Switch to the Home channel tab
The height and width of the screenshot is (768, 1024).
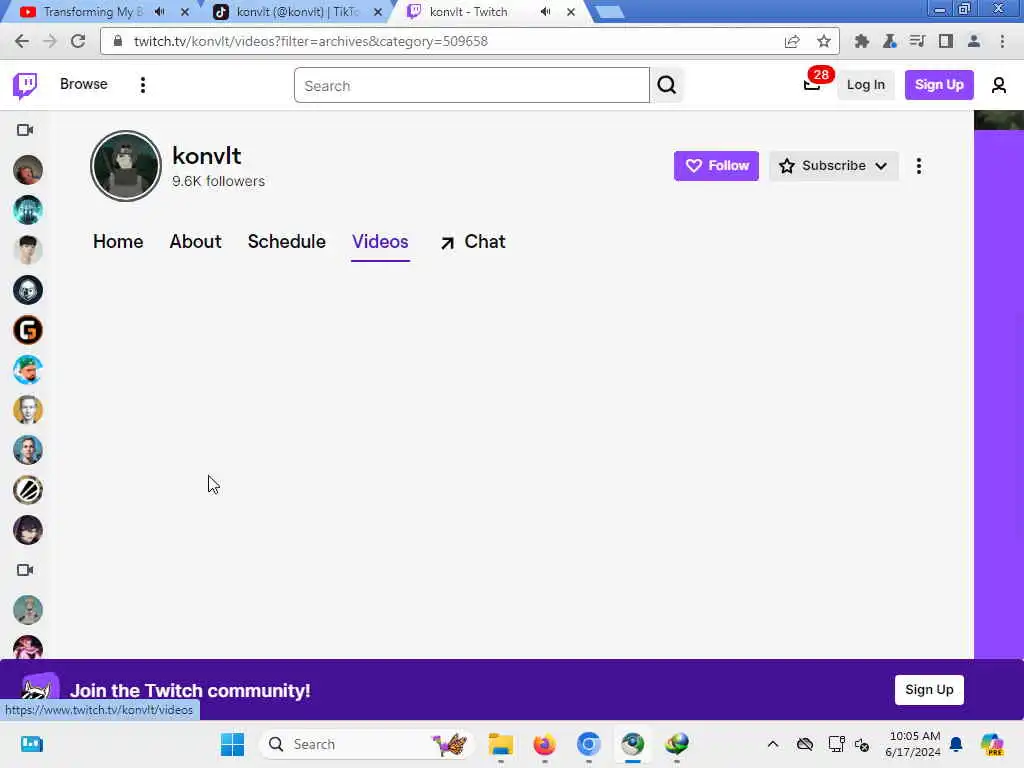(118, 242)
